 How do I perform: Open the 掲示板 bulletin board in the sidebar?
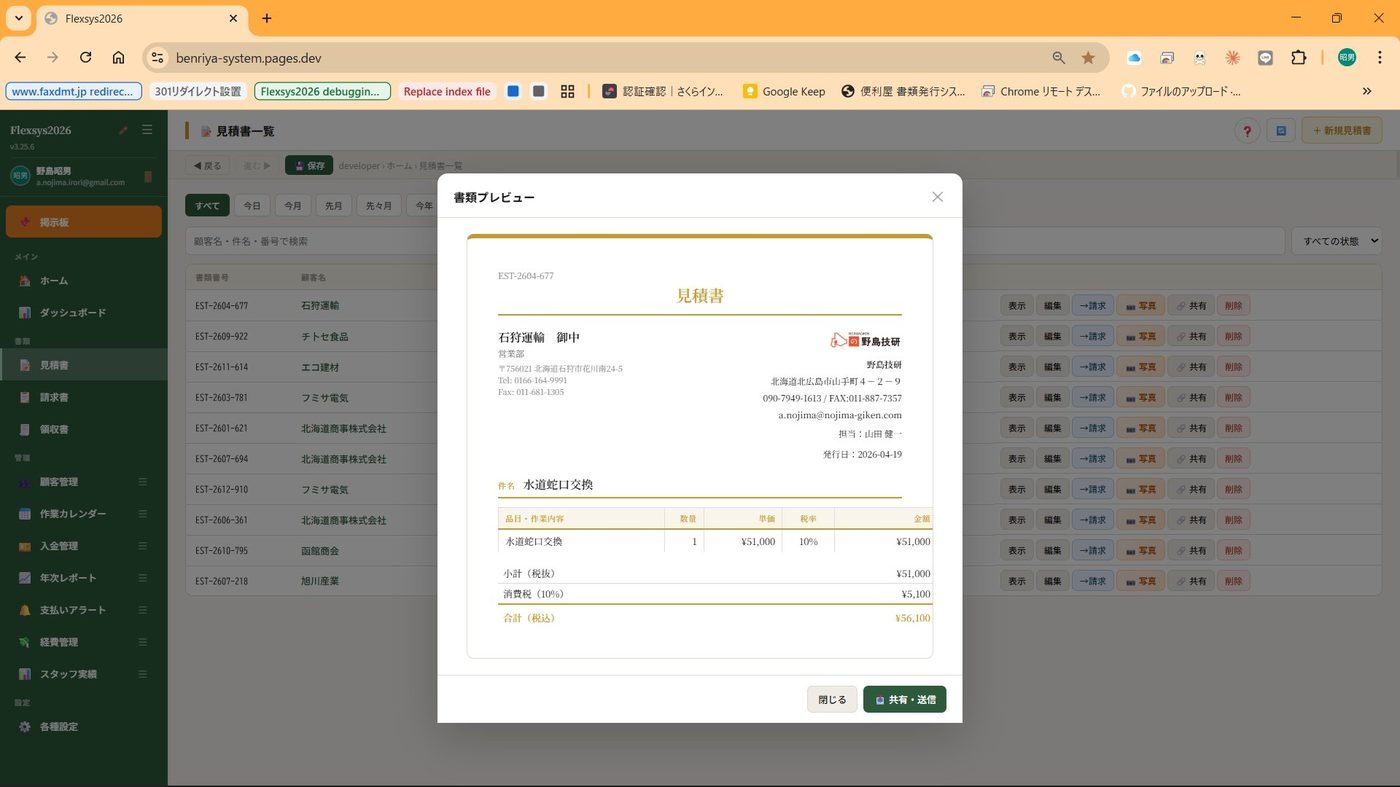[84, 222]
